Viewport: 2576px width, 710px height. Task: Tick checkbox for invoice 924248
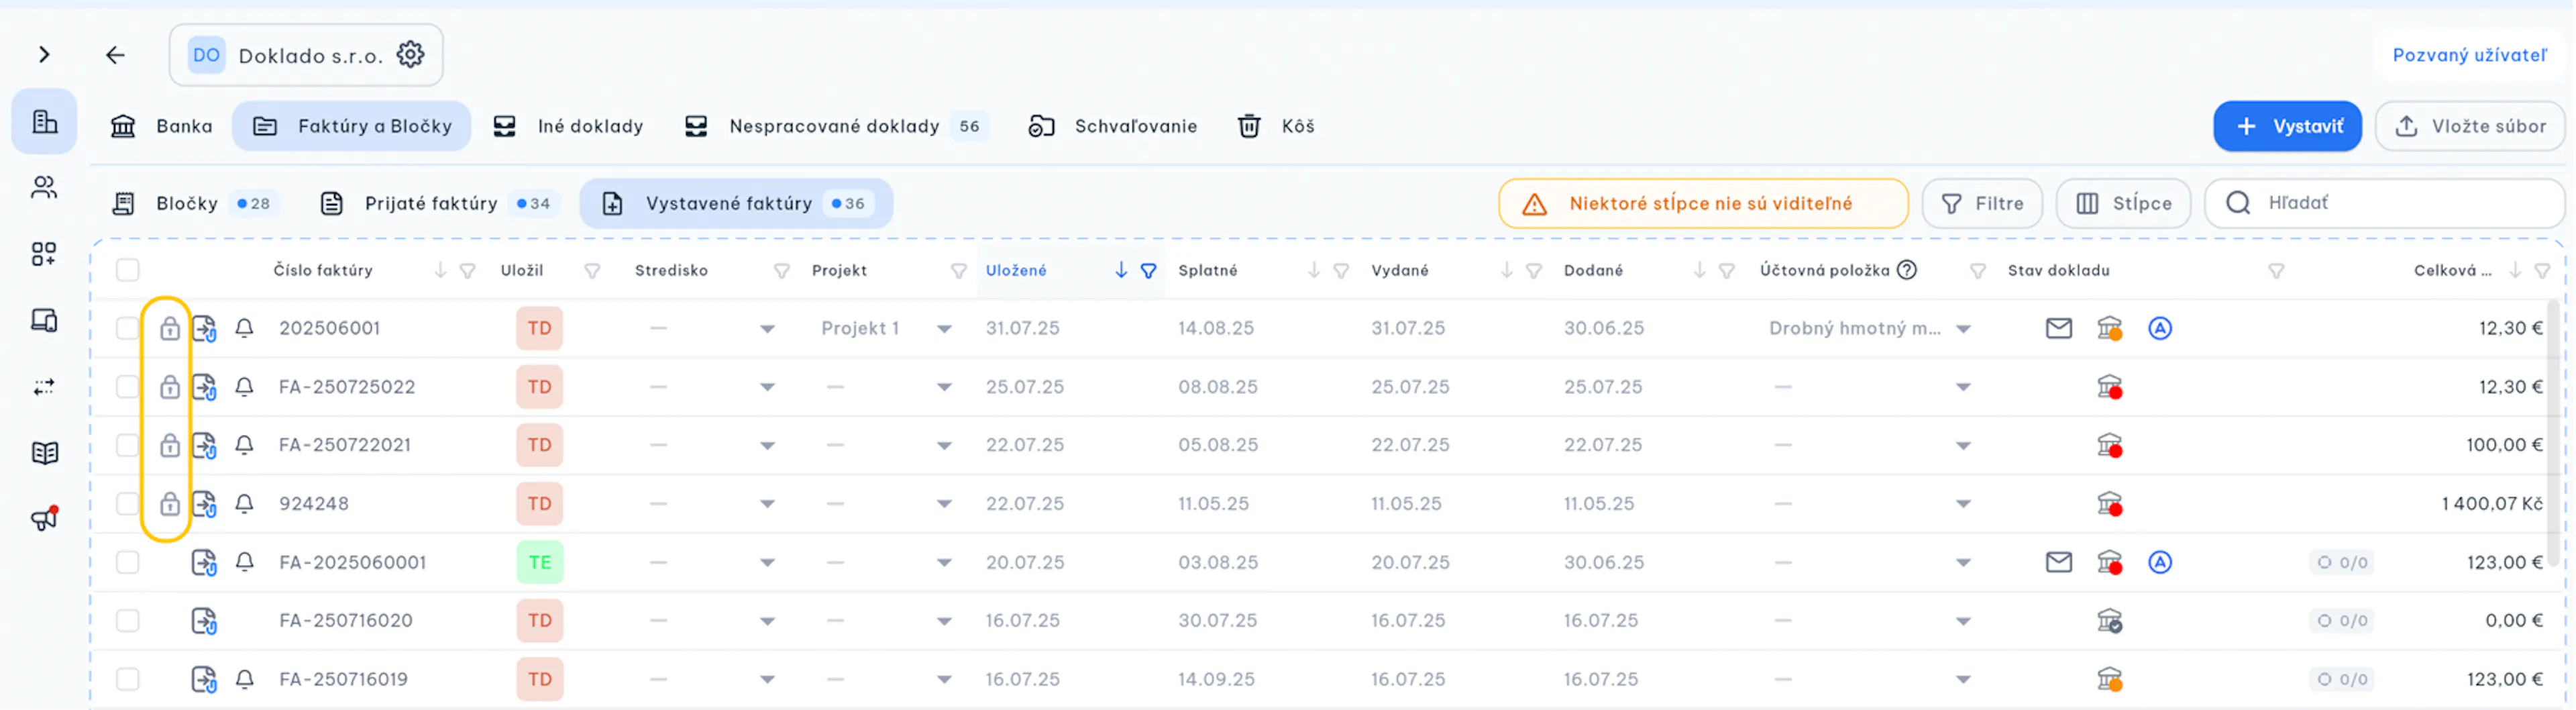[x=128, y=504]
